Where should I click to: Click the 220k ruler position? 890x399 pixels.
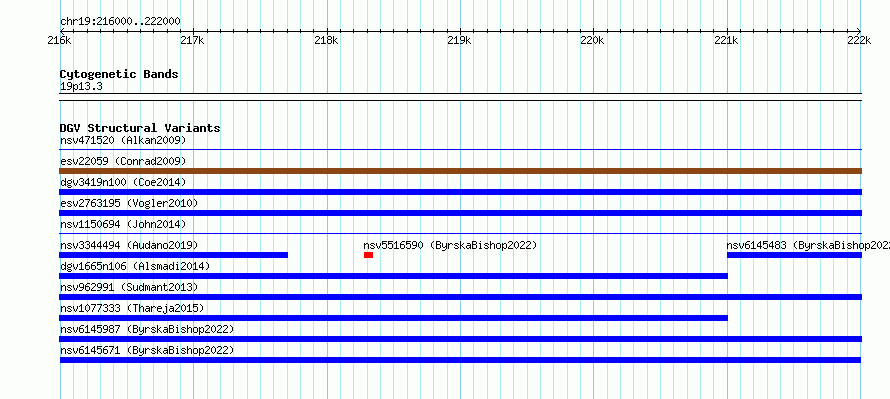tap(593, 40)
